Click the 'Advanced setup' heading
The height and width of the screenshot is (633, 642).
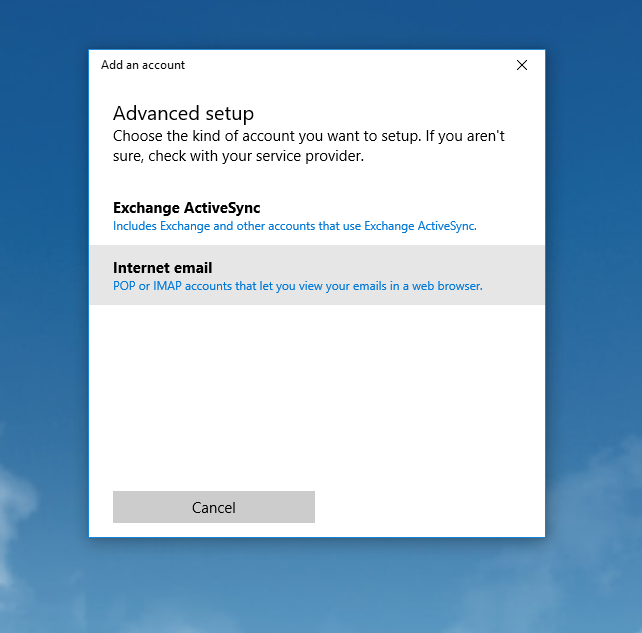tap(183, 113)
